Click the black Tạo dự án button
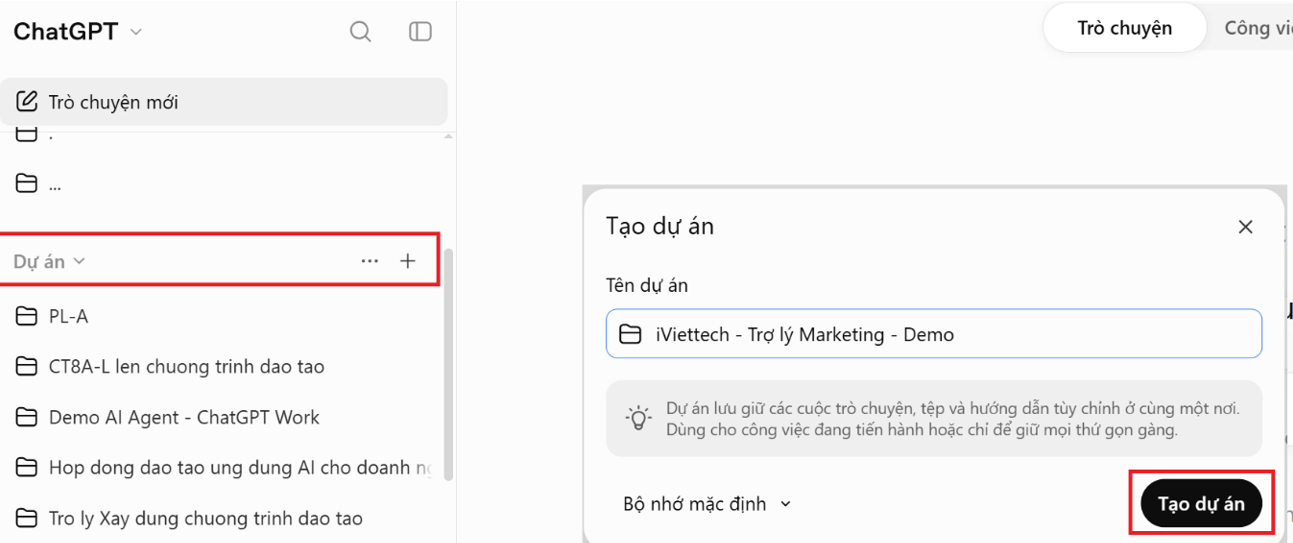Viewport: 1293px width, 543px height. point(1201,504)
